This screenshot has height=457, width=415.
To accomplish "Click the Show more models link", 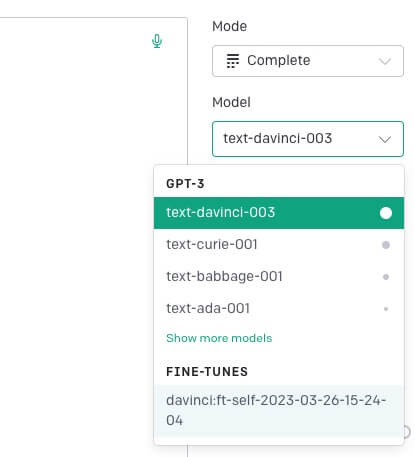I will (x=219, y=338).
